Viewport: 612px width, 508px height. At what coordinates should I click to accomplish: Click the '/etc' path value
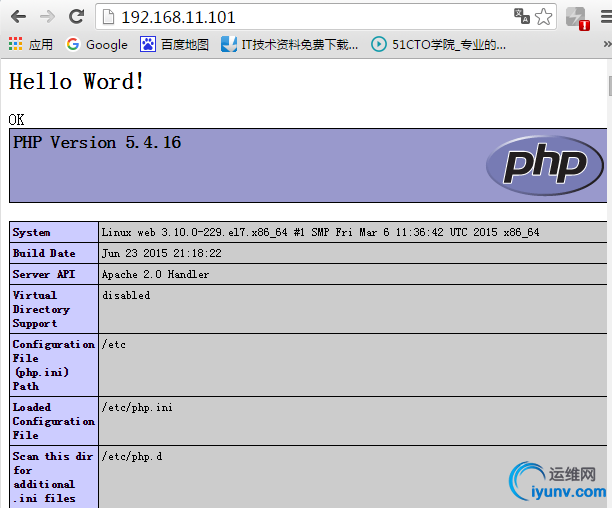(114, 345)
